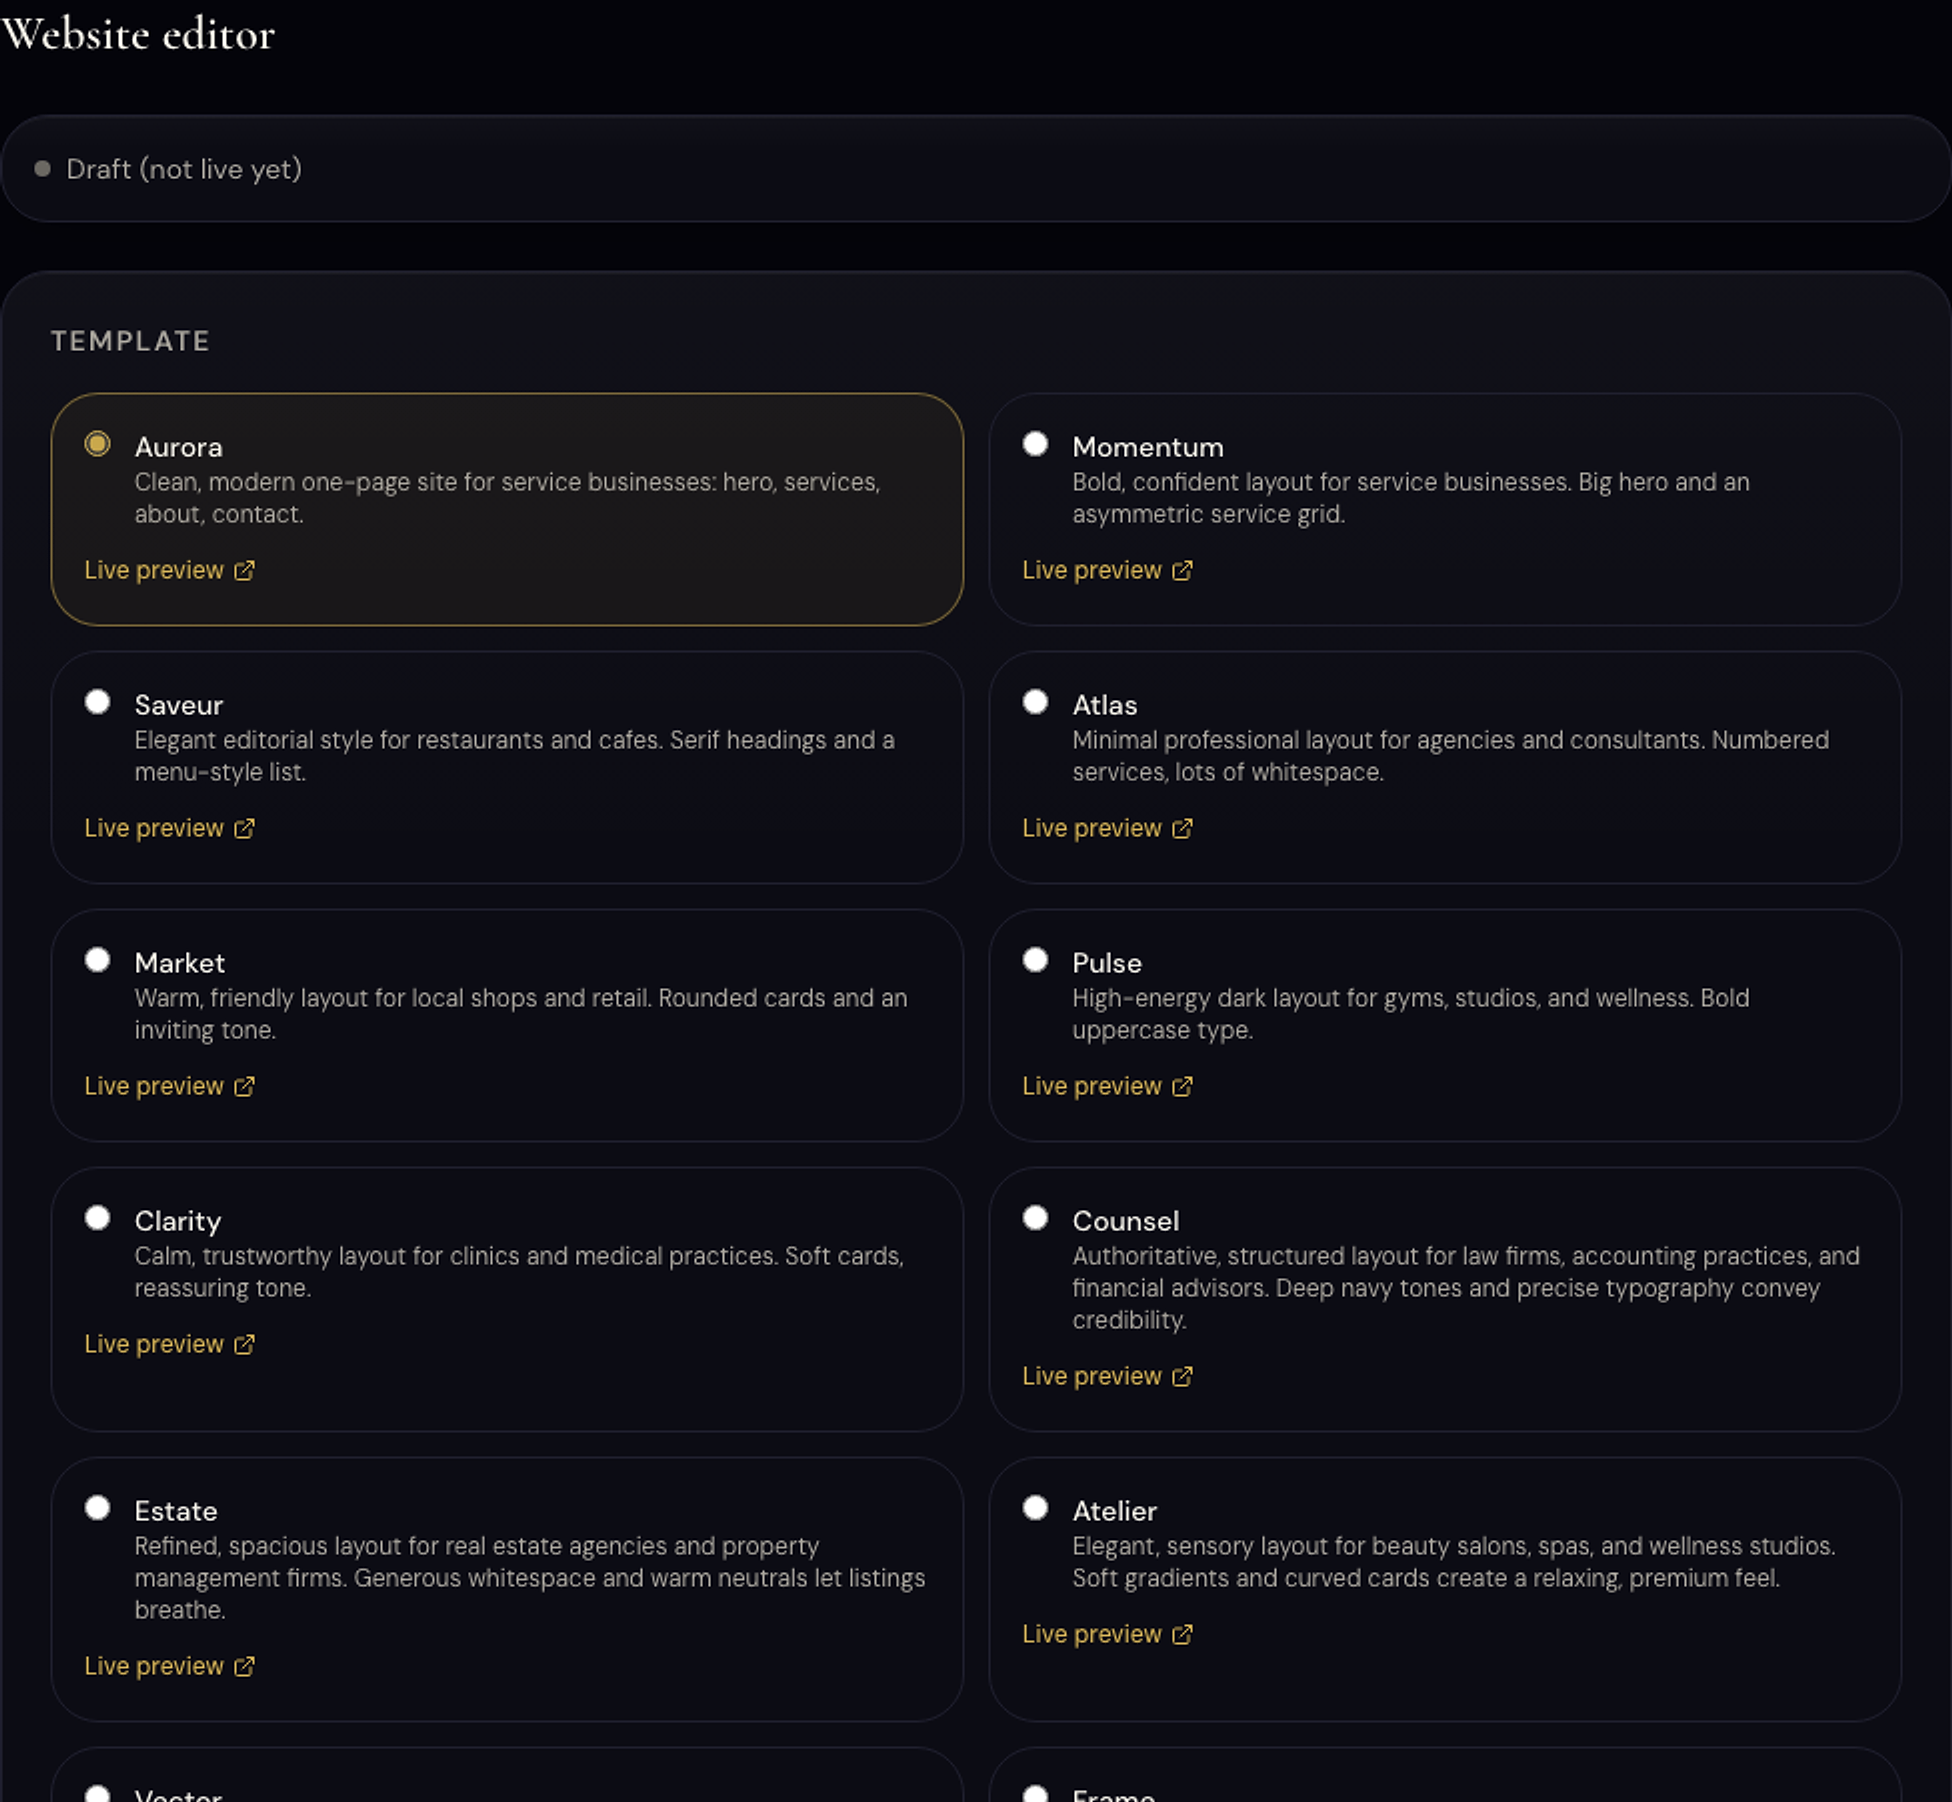Click the Clarity template name

(x=177, y=1221)
